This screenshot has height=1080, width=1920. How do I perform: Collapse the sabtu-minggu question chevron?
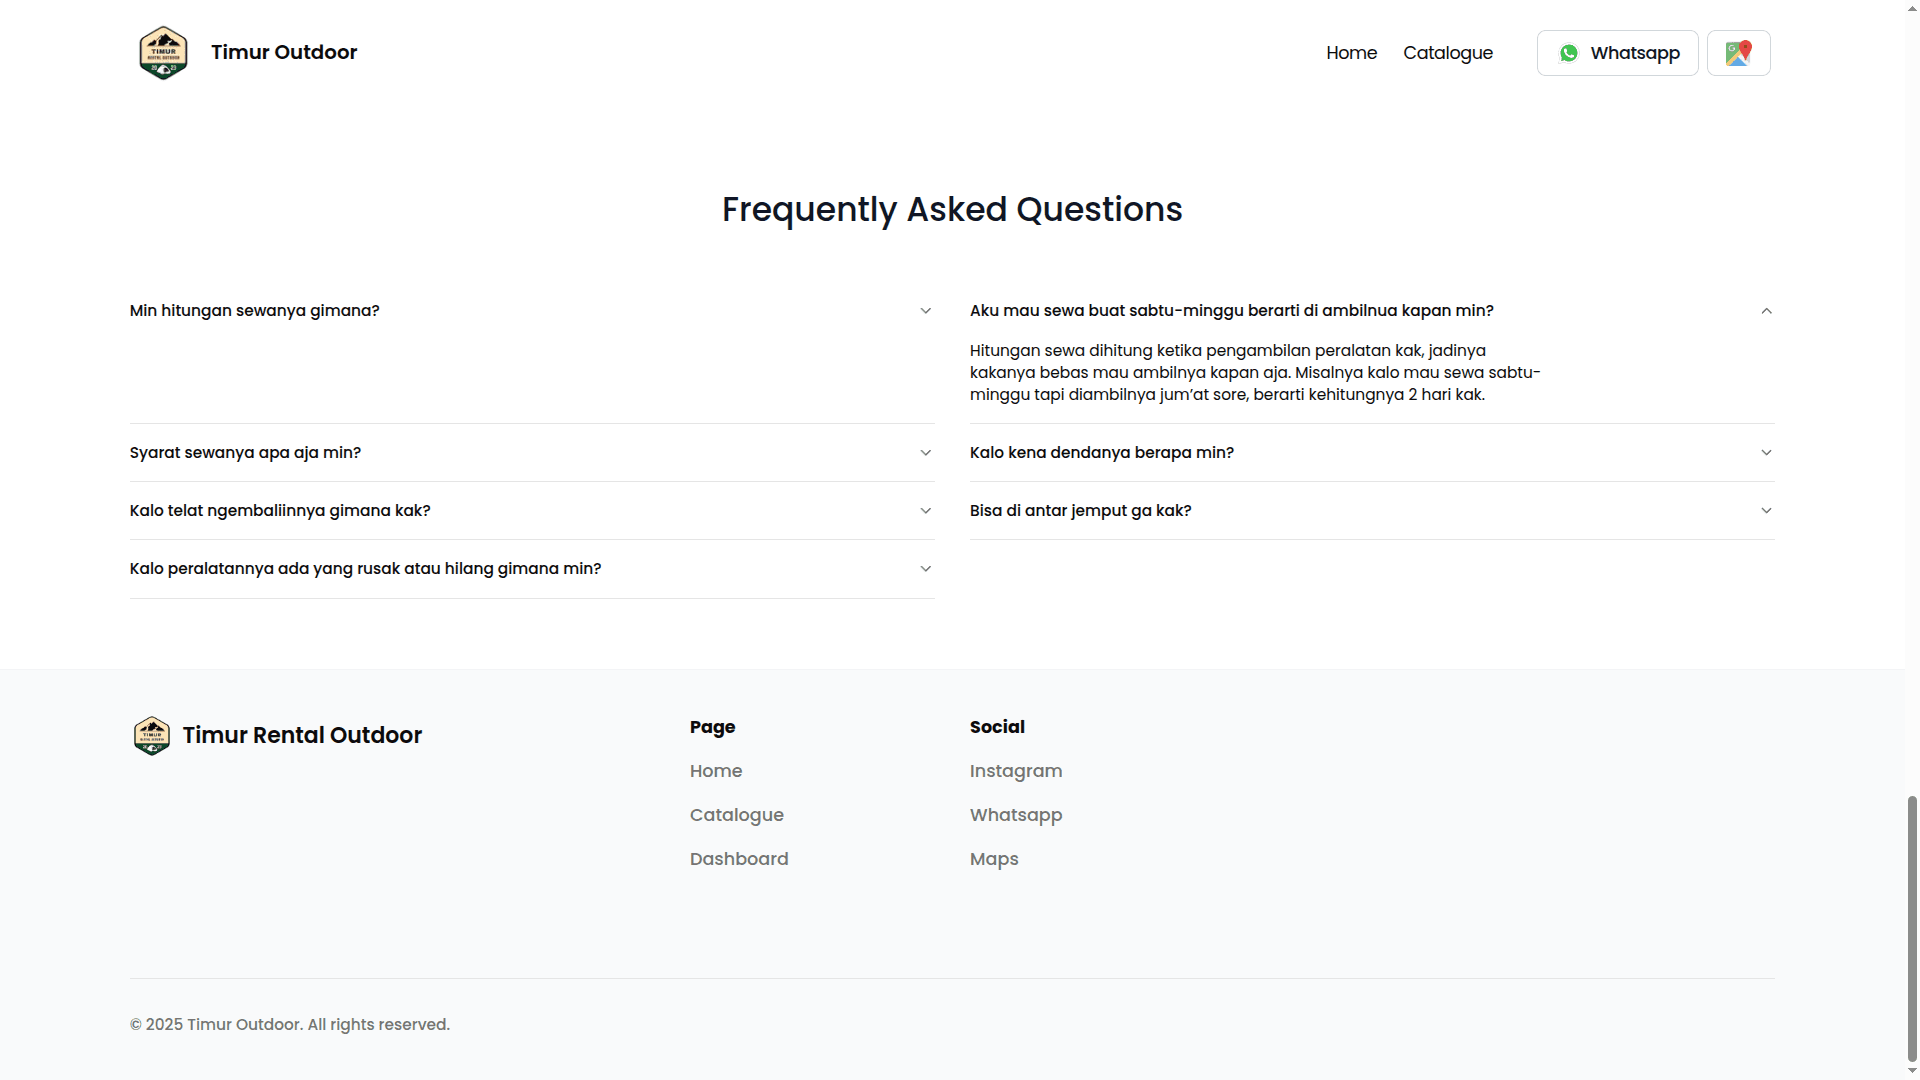(1766, 311)
